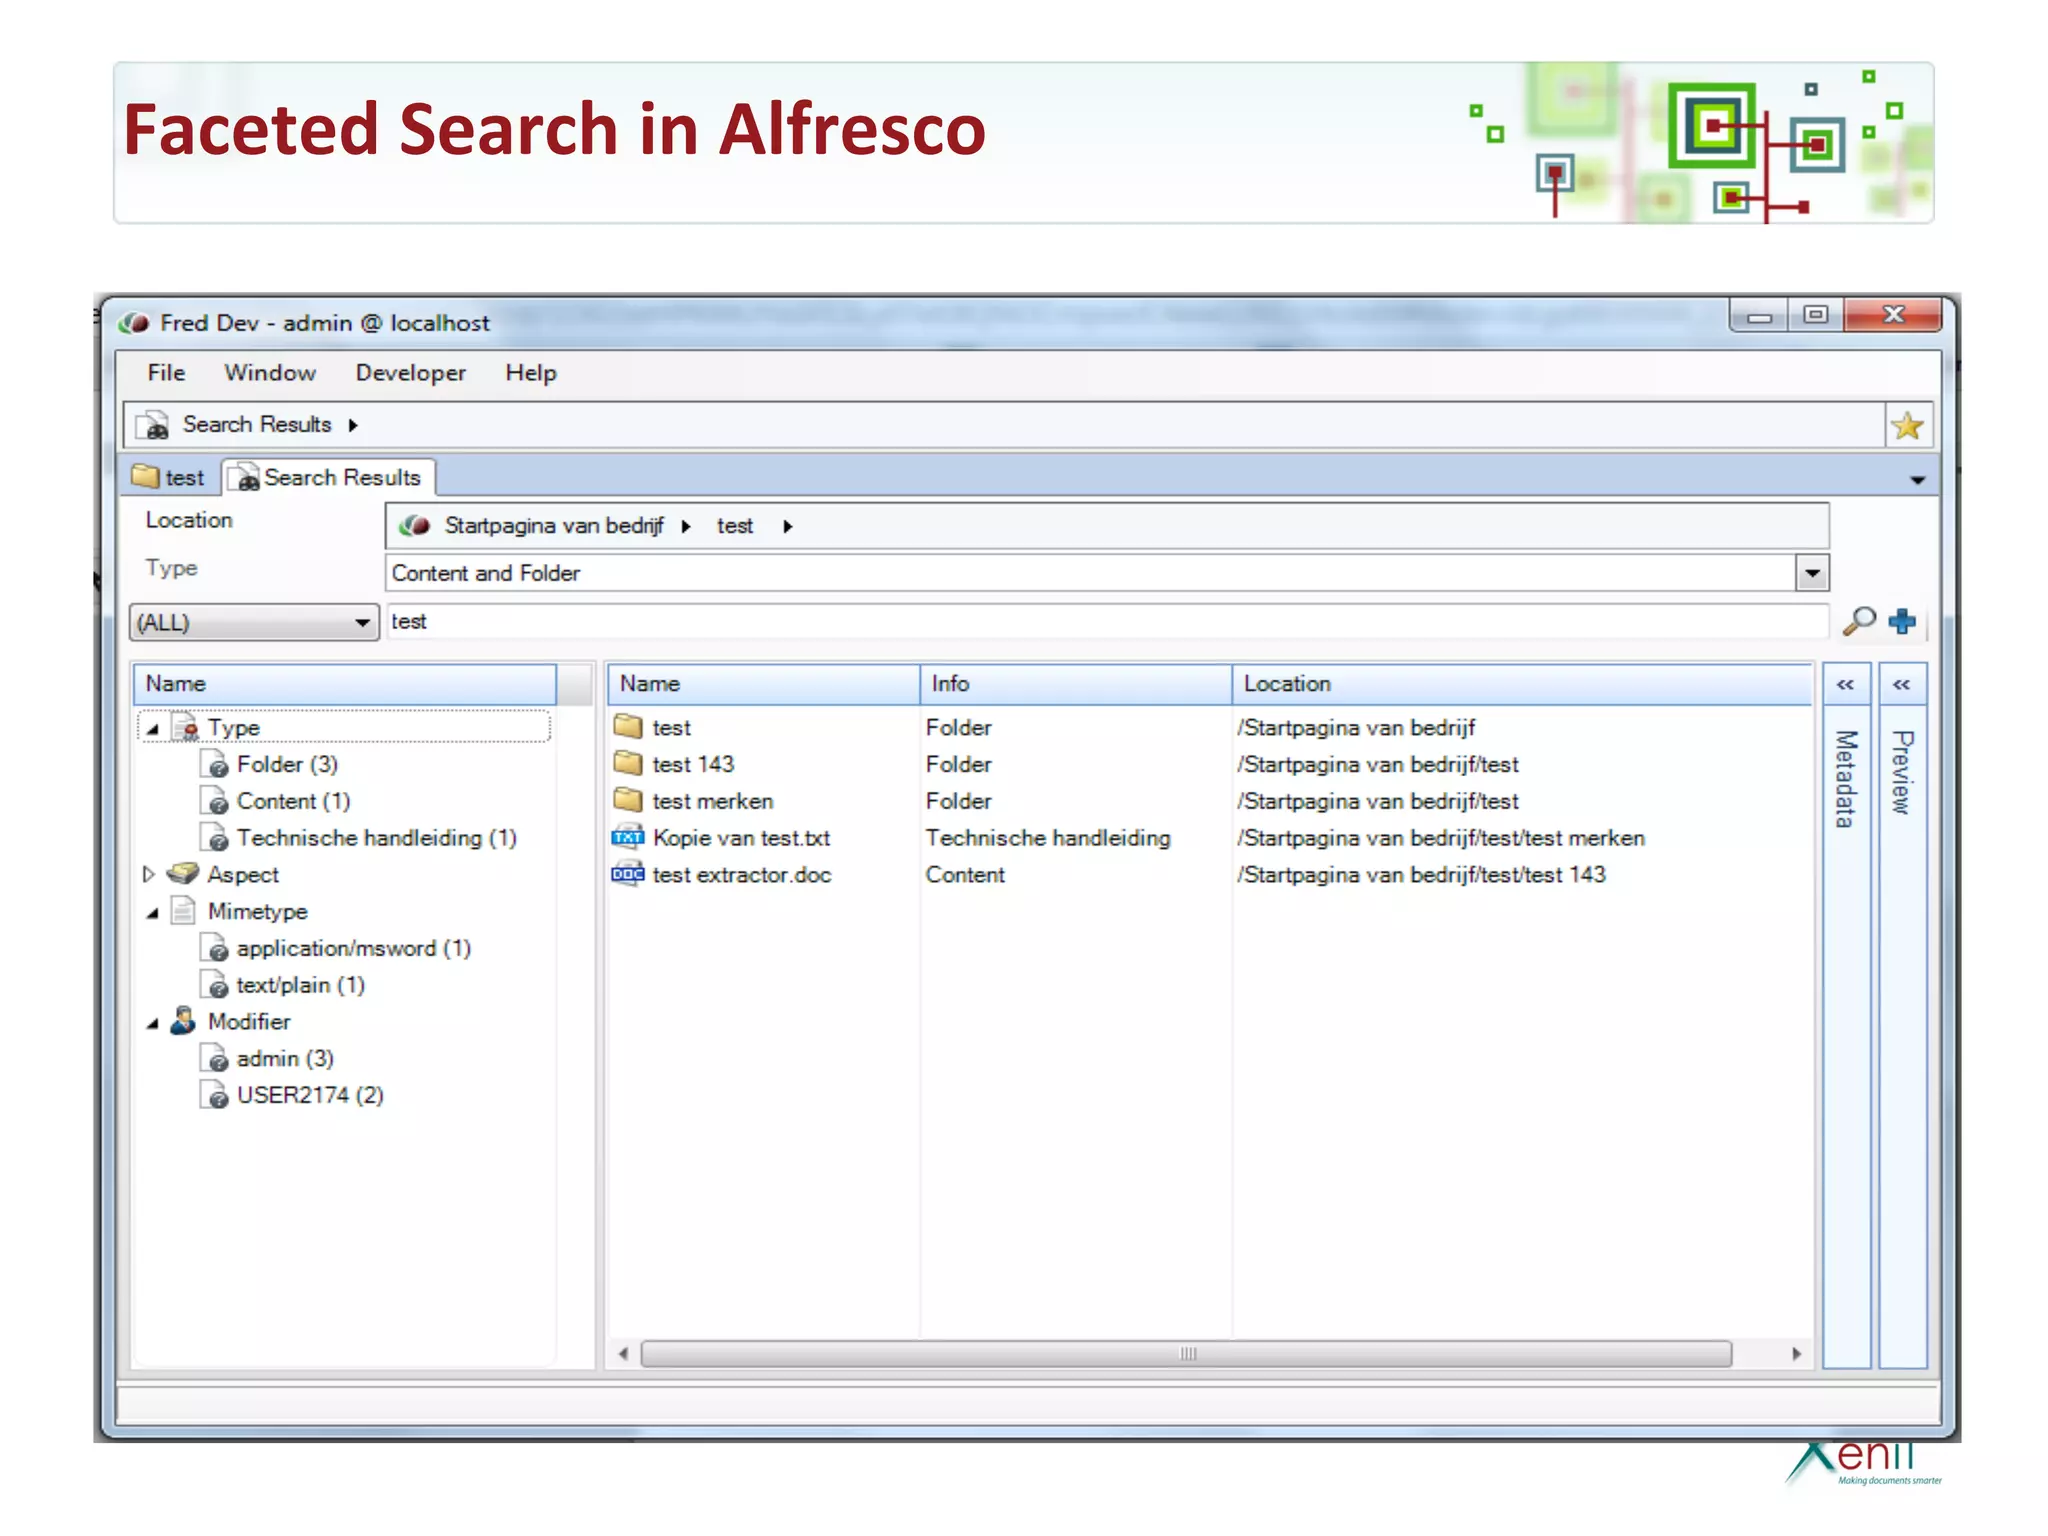
Task: Click the Alfresco icon in Location bar
Action: coord(414,526)
